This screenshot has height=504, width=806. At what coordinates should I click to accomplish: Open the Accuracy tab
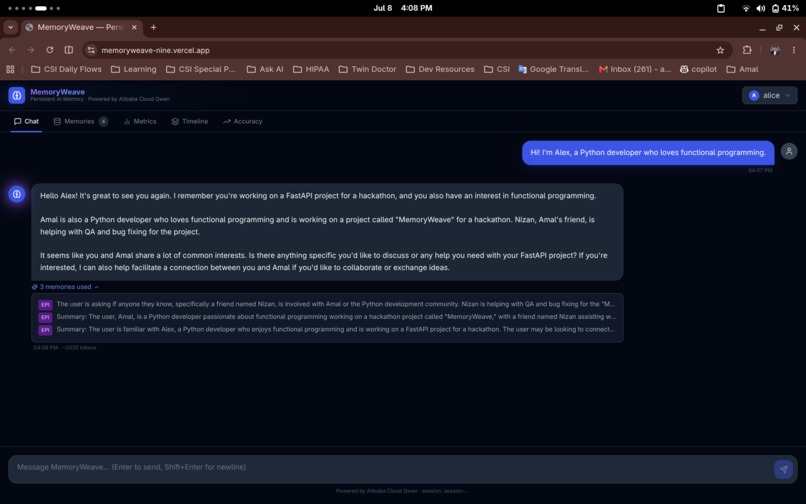pyautogui.click(x=243, y=121)
